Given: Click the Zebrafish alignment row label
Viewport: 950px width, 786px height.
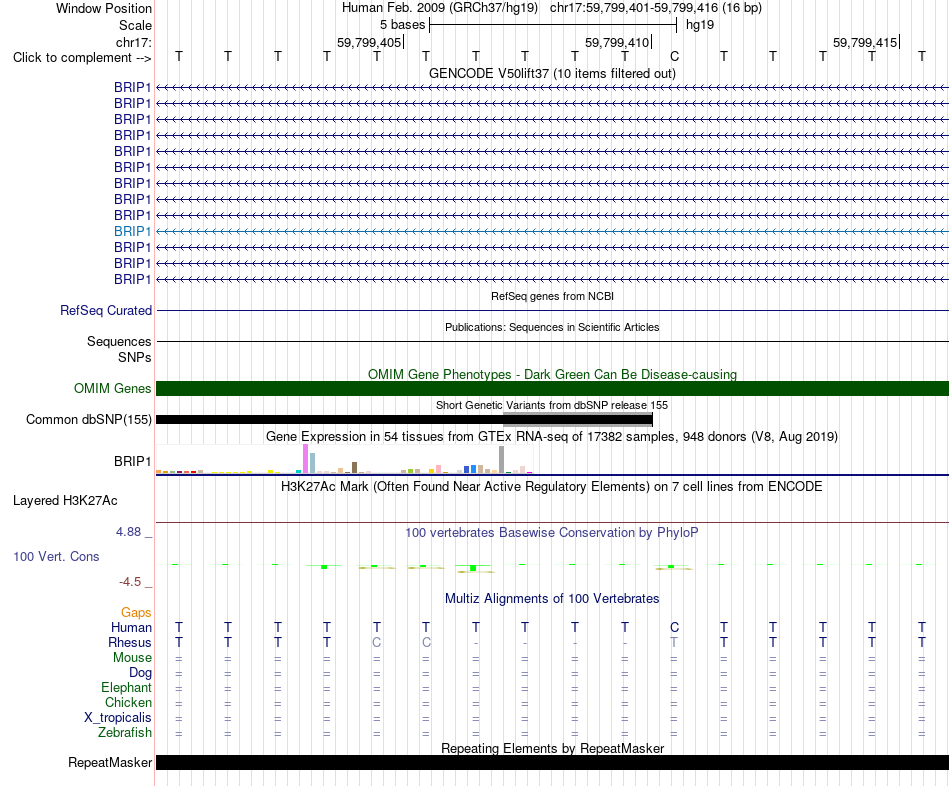Looking at the screenshot, I should tap(125, 732).
